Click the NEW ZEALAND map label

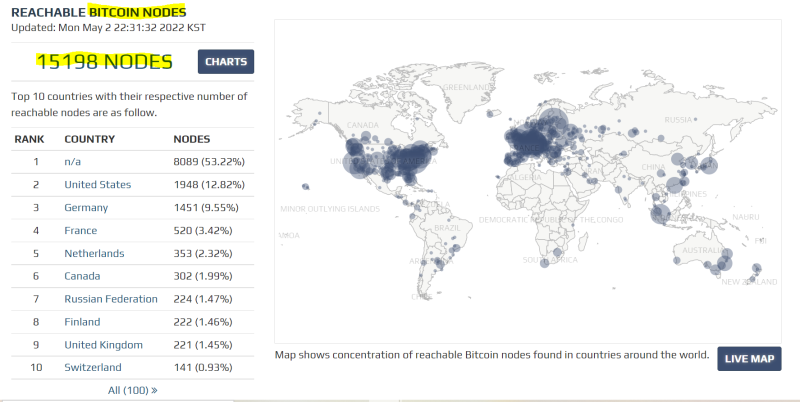pyautogui.click(x=749, y=282)
